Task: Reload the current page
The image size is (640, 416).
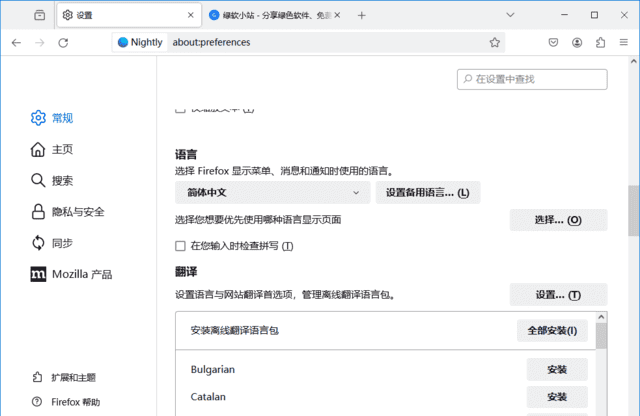Action: point(63,42)
